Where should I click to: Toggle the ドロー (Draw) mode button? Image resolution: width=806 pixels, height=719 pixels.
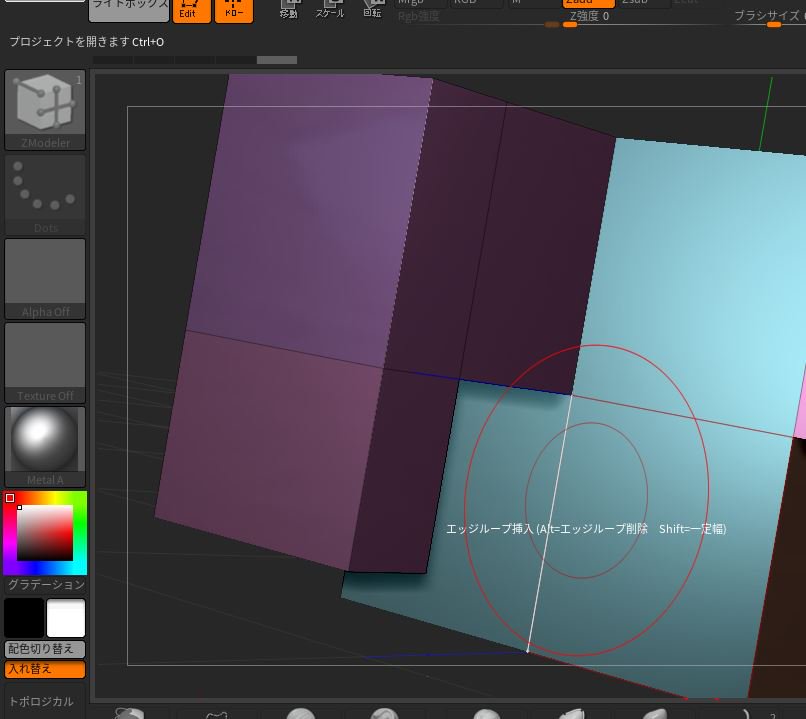[x=233, y=10]
